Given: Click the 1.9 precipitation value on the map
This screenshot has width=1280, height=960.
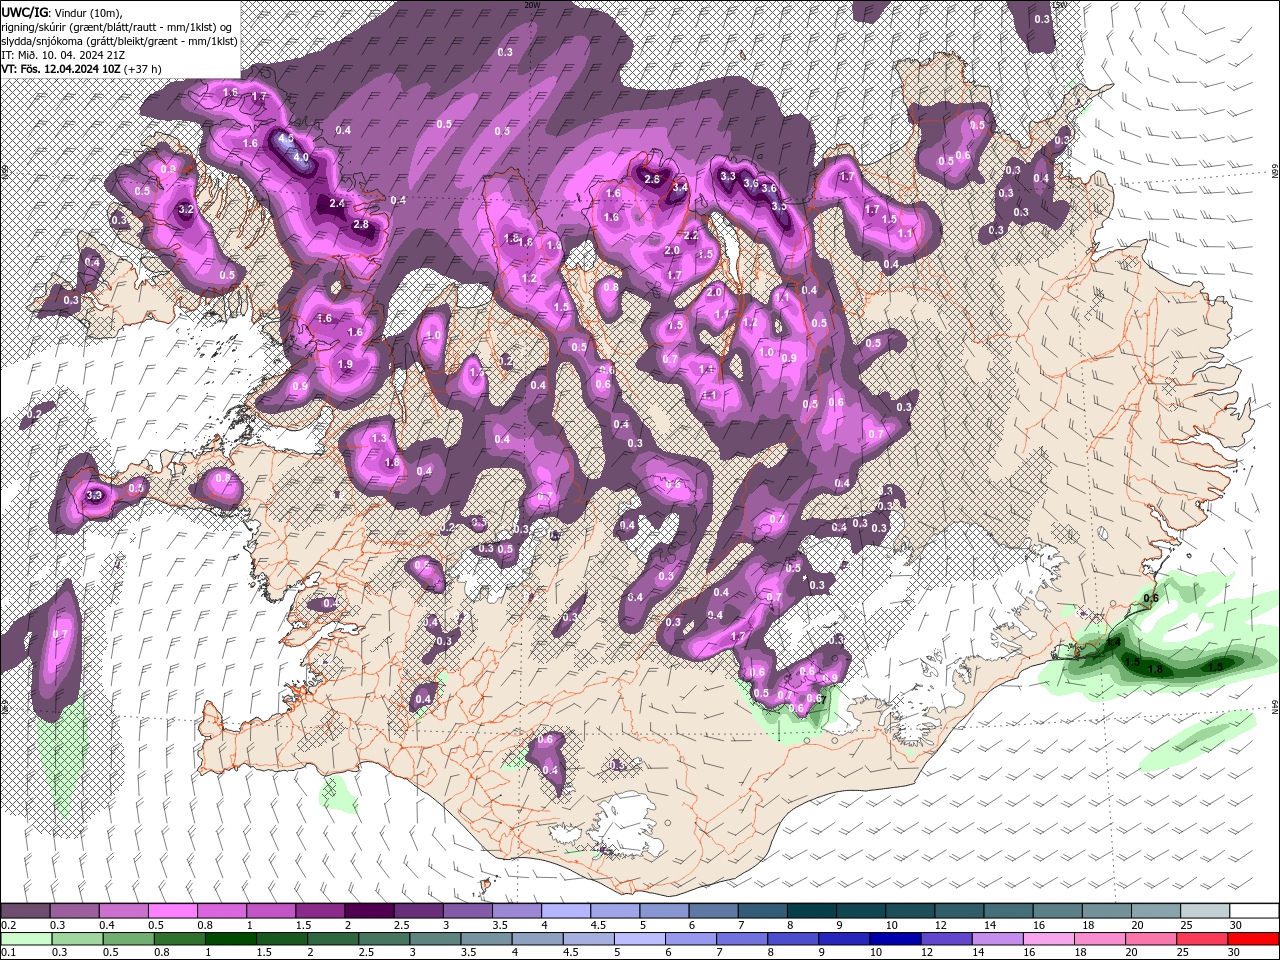Looking at the screenshot, I should coord(345,364).
